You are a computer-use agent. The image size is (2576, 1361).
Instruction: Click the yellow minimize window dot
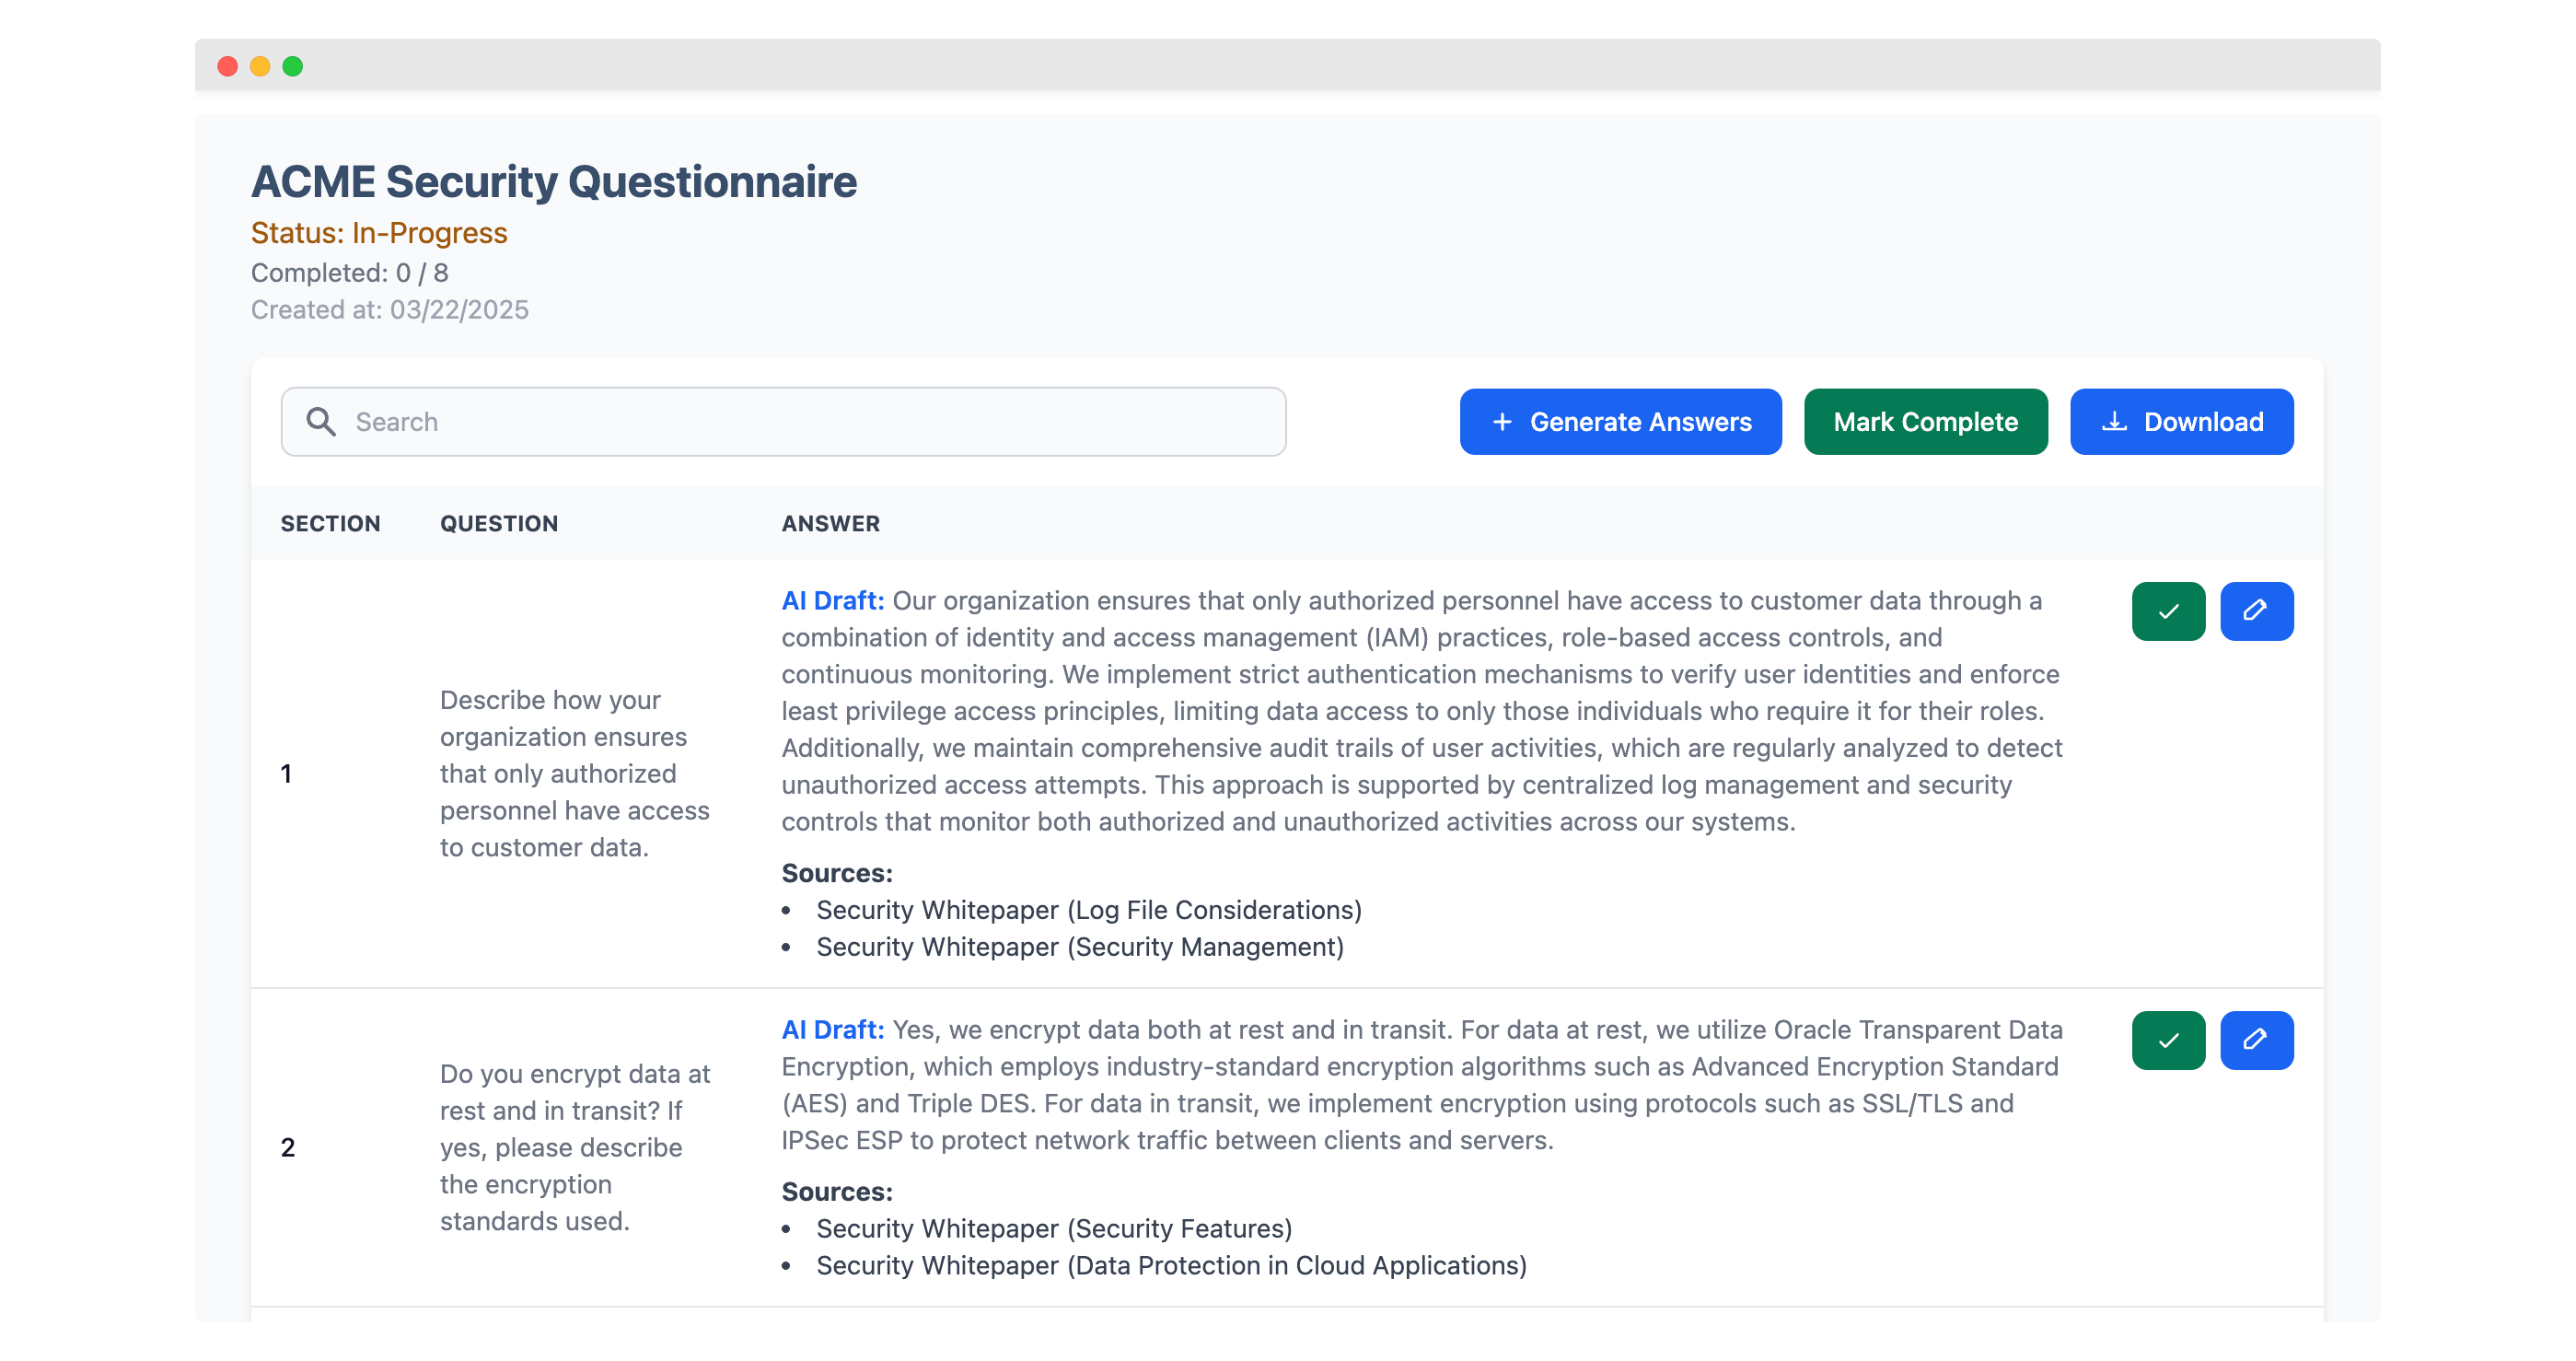coord(260,66)
